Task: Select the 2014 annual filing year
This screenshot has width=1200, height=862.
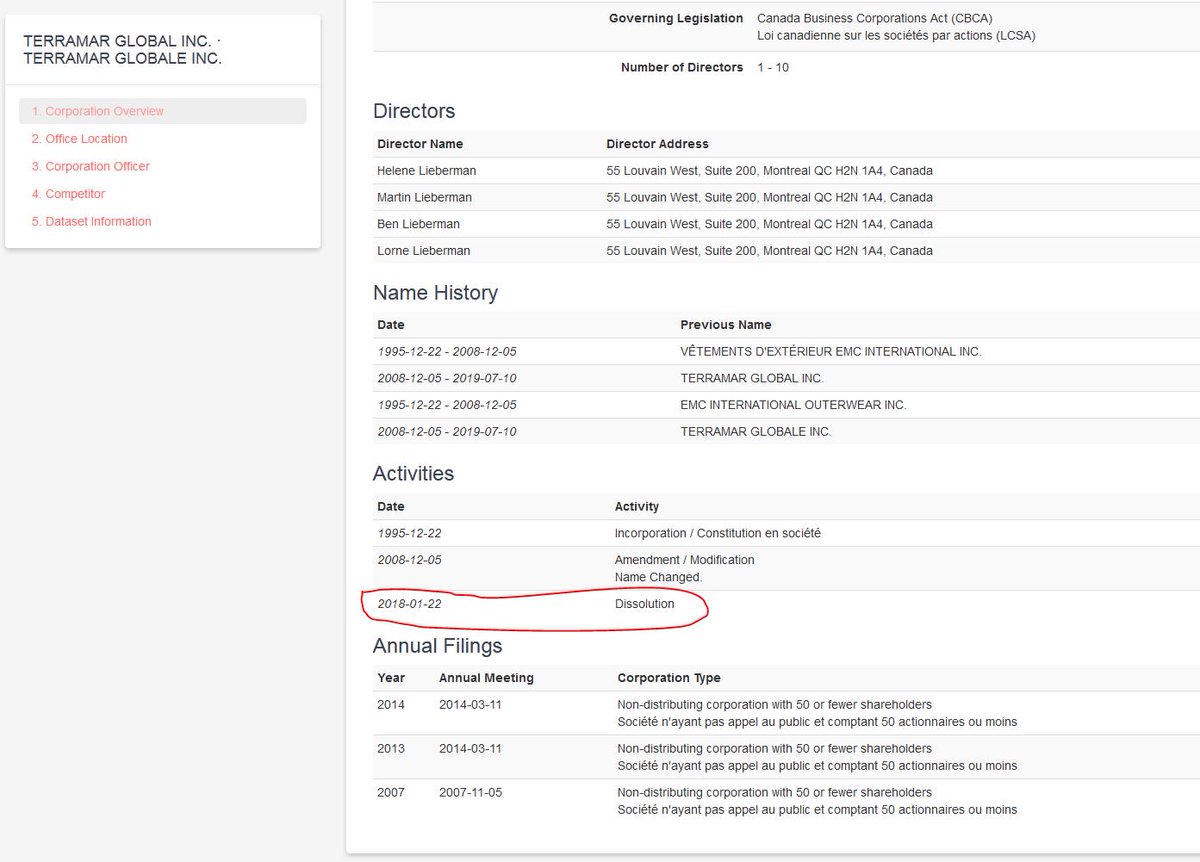Action: tap(391, 705)
